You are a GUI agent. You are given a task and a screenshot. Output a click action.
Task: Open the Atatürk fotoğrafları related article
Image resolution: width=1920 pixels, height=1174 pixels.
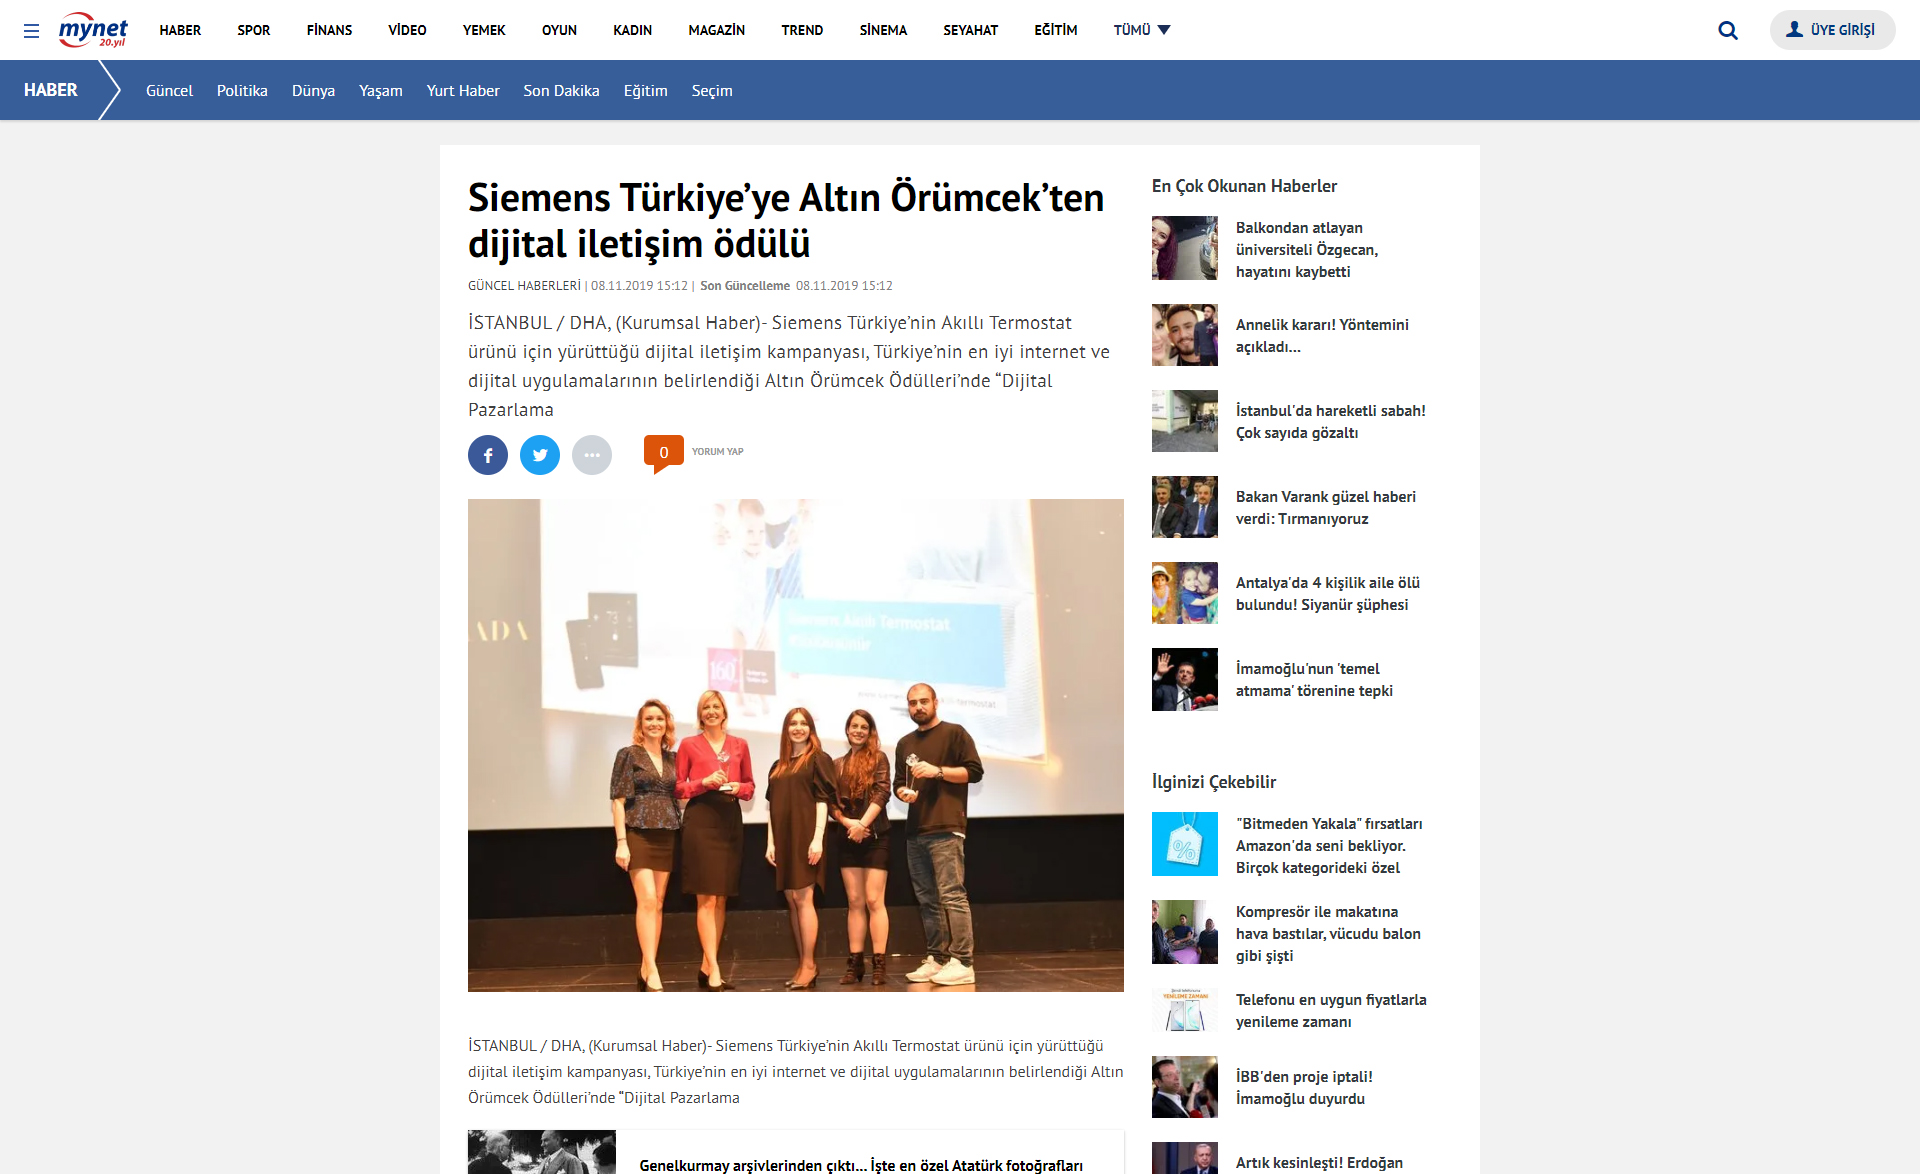(x=860, y=1165)
